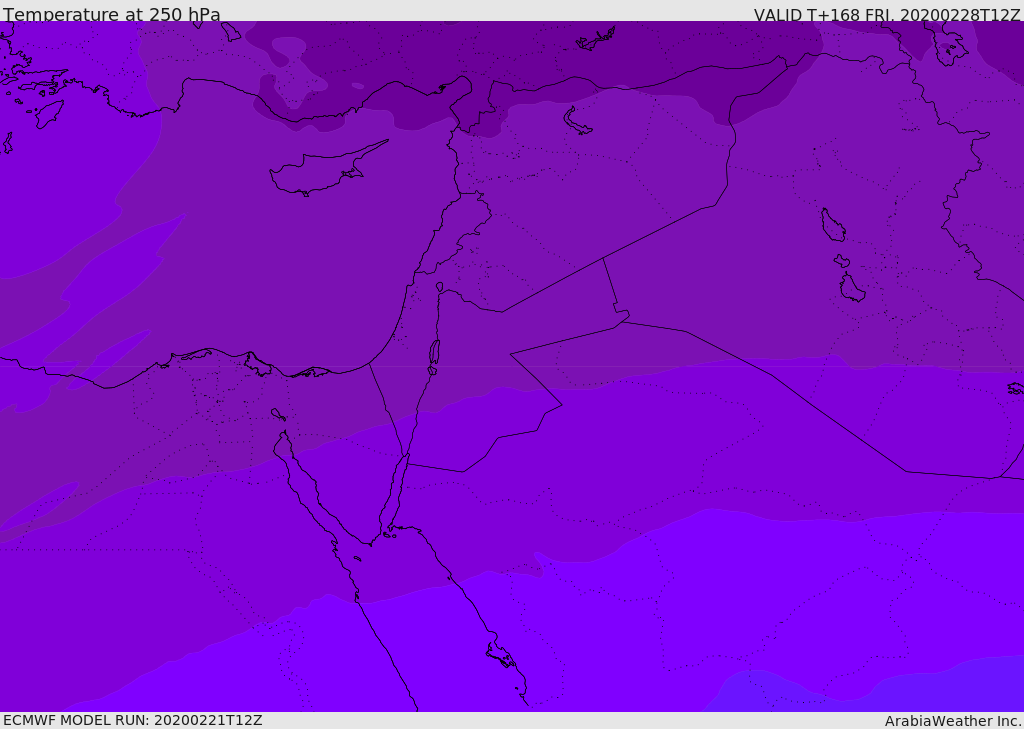Click the 'VALID T+168 FRI. 20200228T12Z' label
This screenshot has height=729, width=1024.
tap(887, 14)
